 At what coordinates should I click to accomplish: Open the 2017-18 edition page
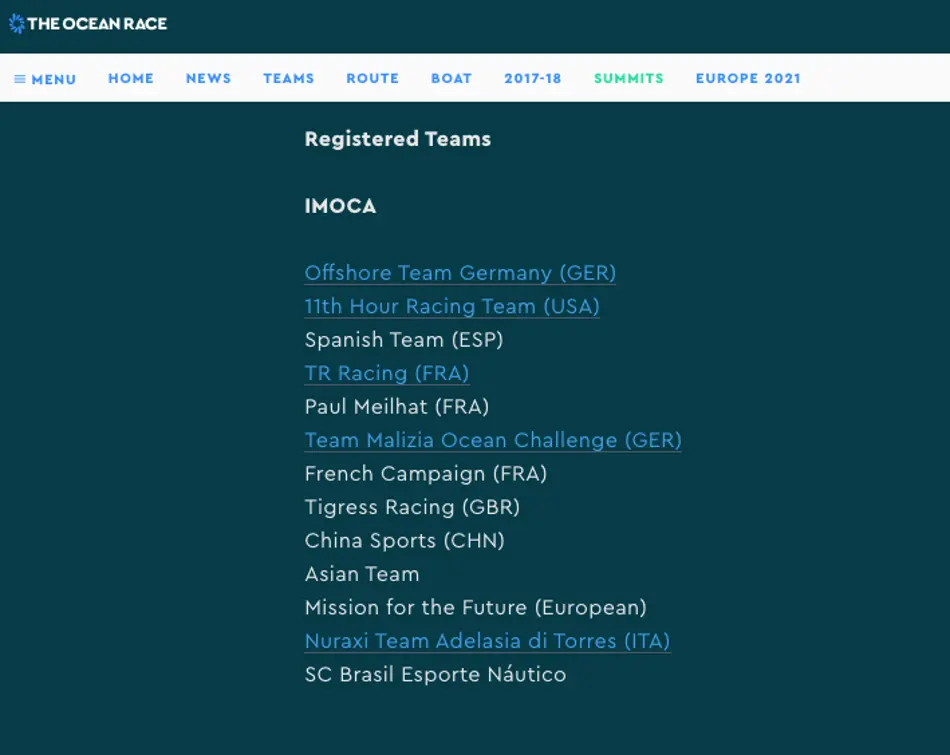click(x=533, y=78)
